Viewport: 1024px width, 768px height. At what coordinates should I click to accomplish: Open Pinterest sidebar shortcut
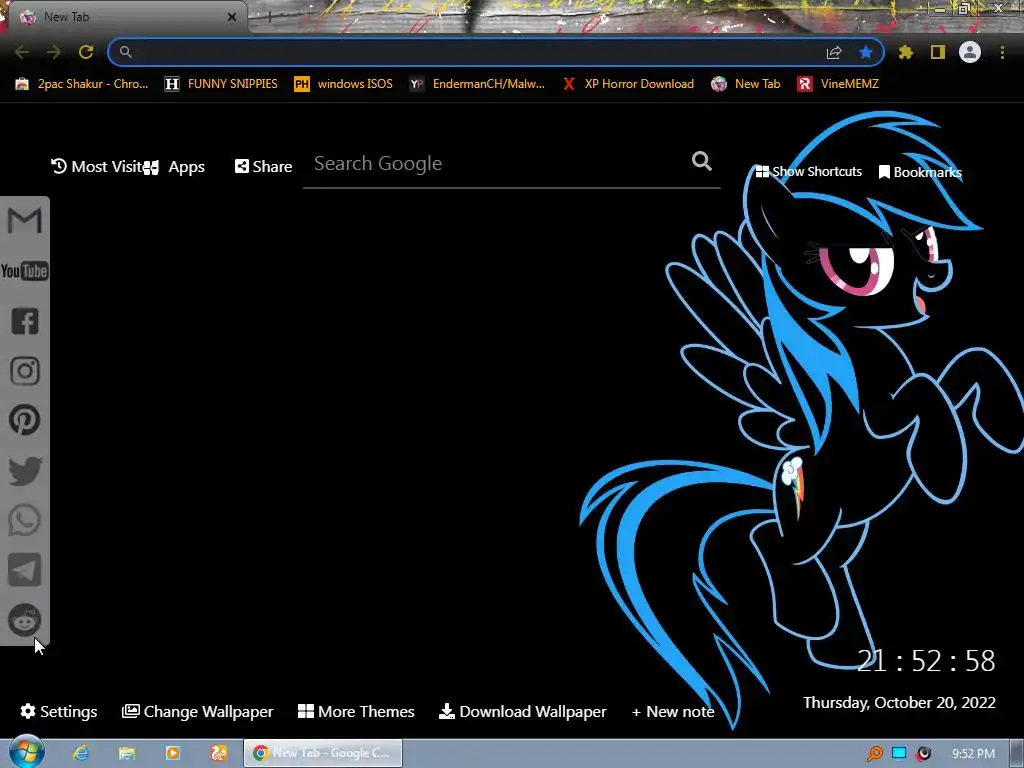pyautogui.click(x=25, y=420)
